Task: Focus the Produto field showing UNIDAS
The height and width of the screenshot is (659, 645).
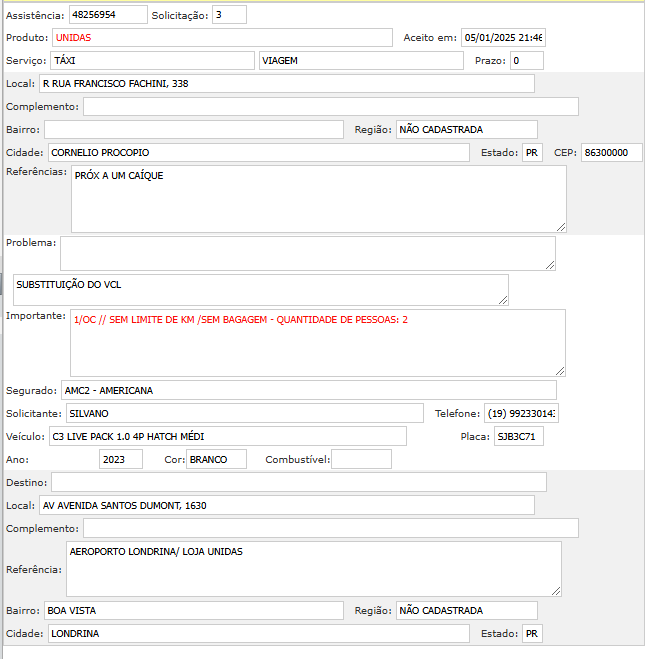Action: (x=222, y=37)
